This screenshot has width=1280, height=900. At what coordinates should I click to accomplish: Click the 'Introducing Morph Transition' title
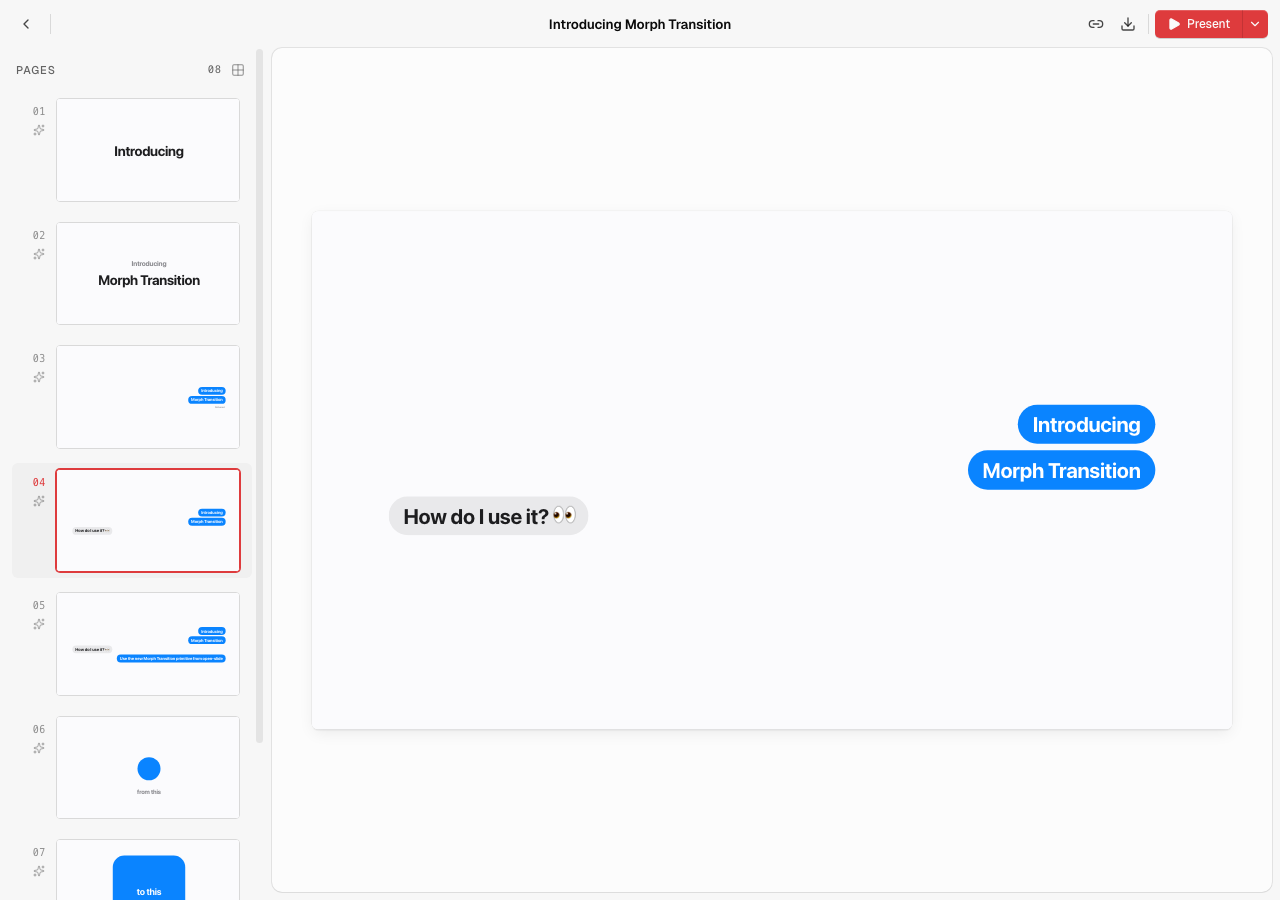(640, 24)
